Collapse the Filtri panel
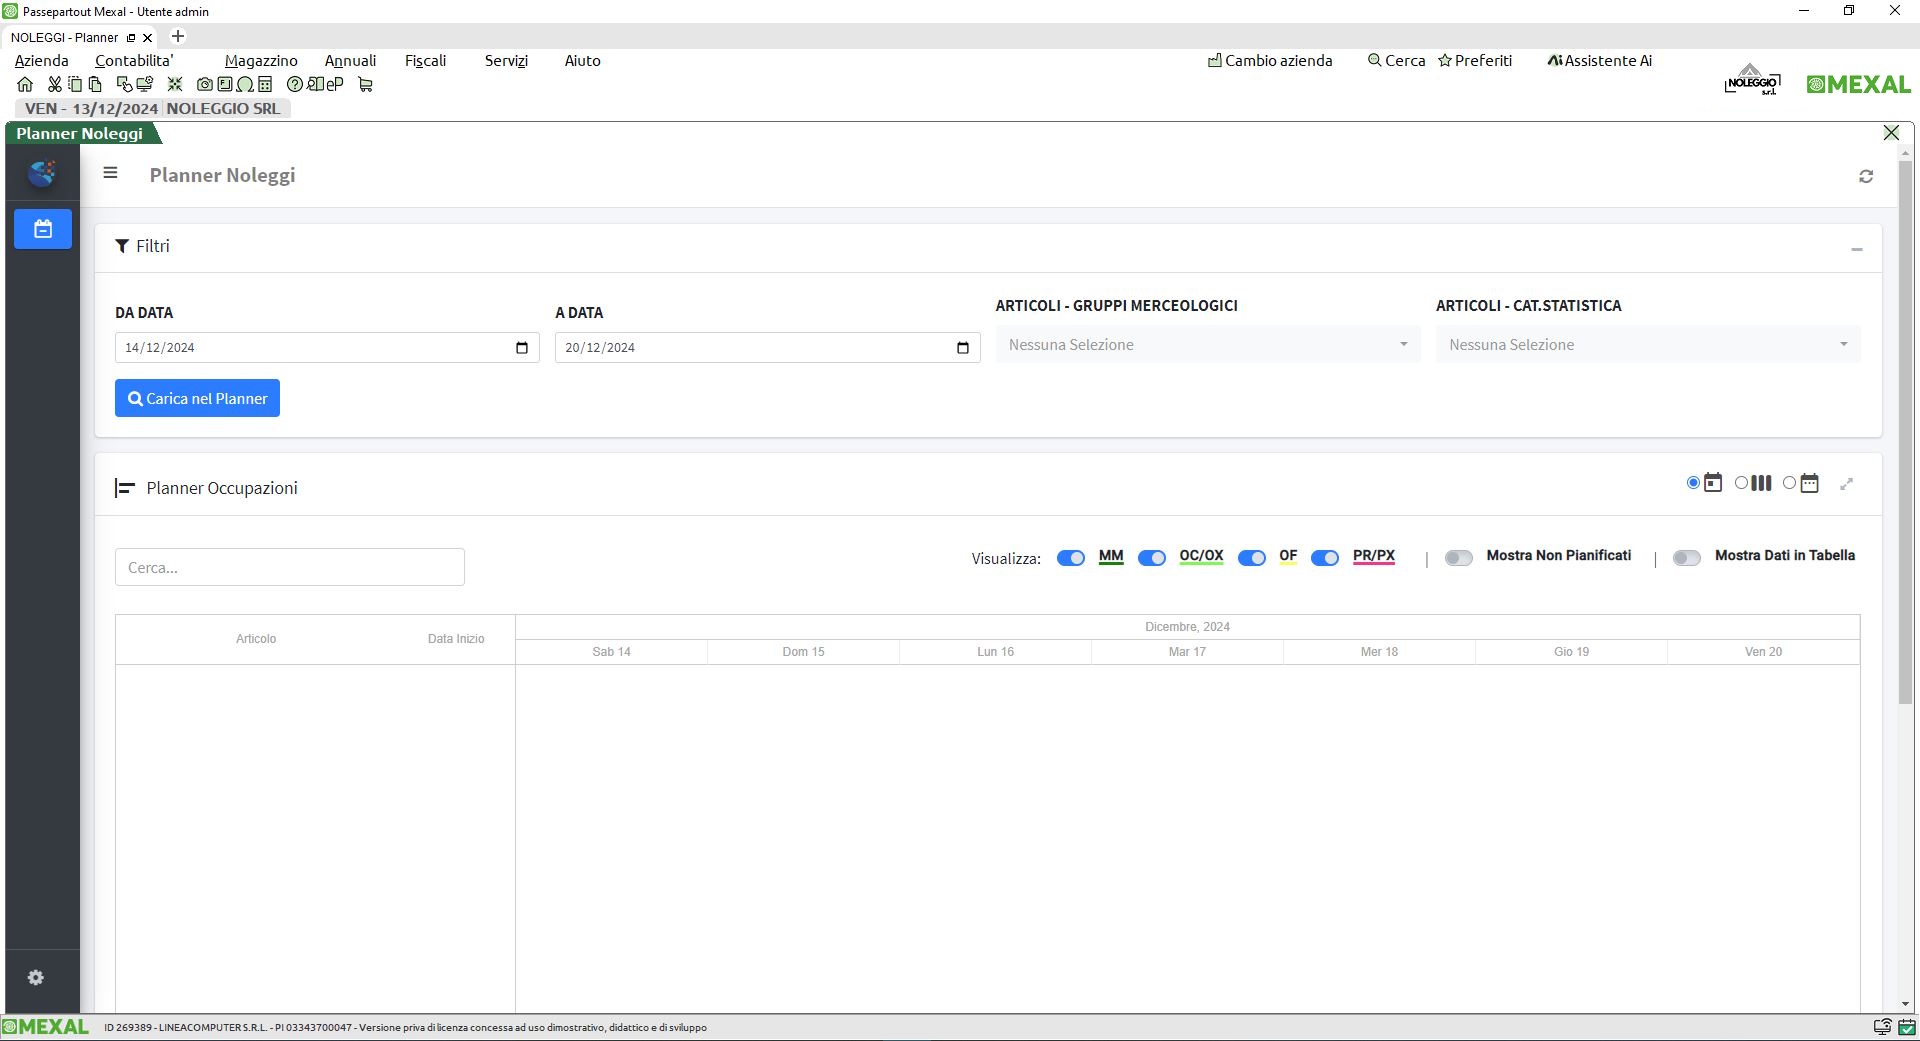The width and height of the screenshot is (1920, 1041). [1856, 249]
